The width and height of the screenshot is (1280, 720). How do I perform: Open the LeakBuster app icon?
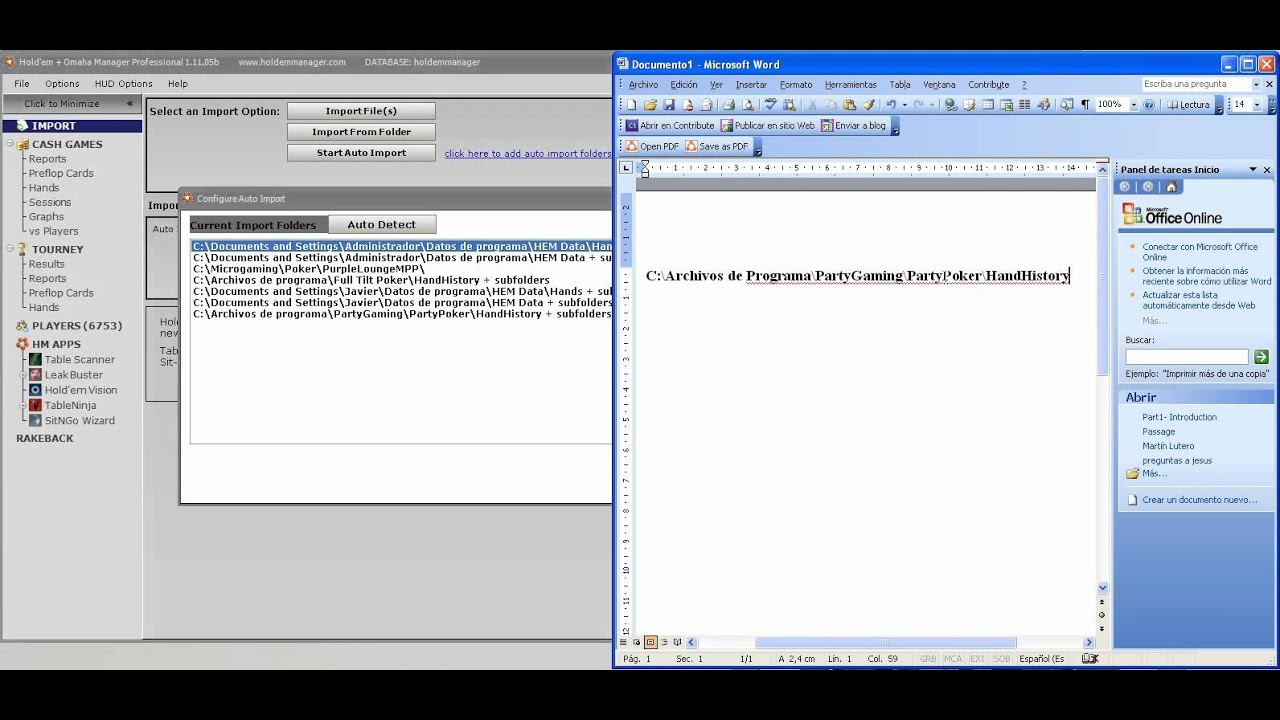pyautogui.click(x=35, y=375)
